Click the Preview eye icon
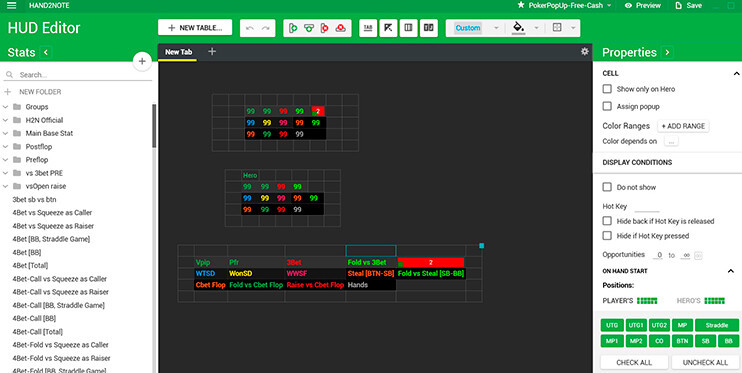The image size is (742, 373). click(628, 6)
